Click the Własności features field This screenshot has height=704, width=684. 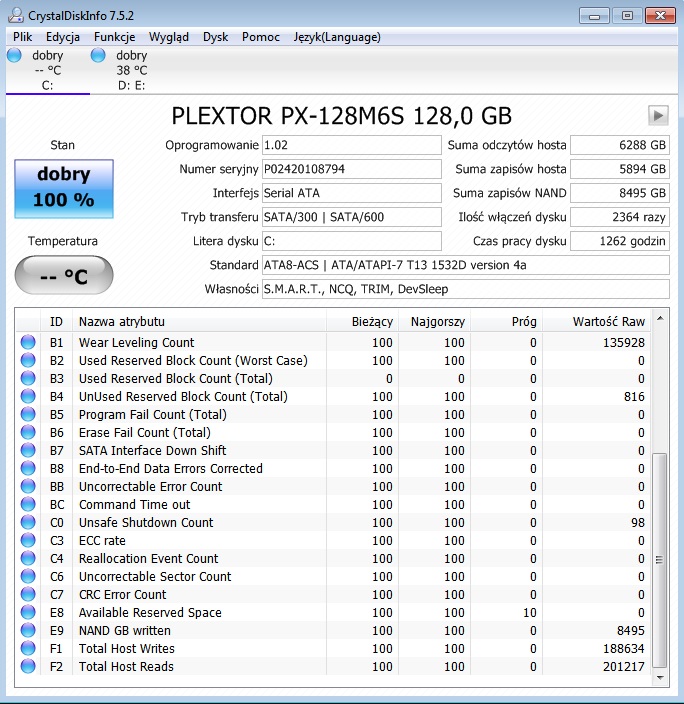tap(466, 289)
